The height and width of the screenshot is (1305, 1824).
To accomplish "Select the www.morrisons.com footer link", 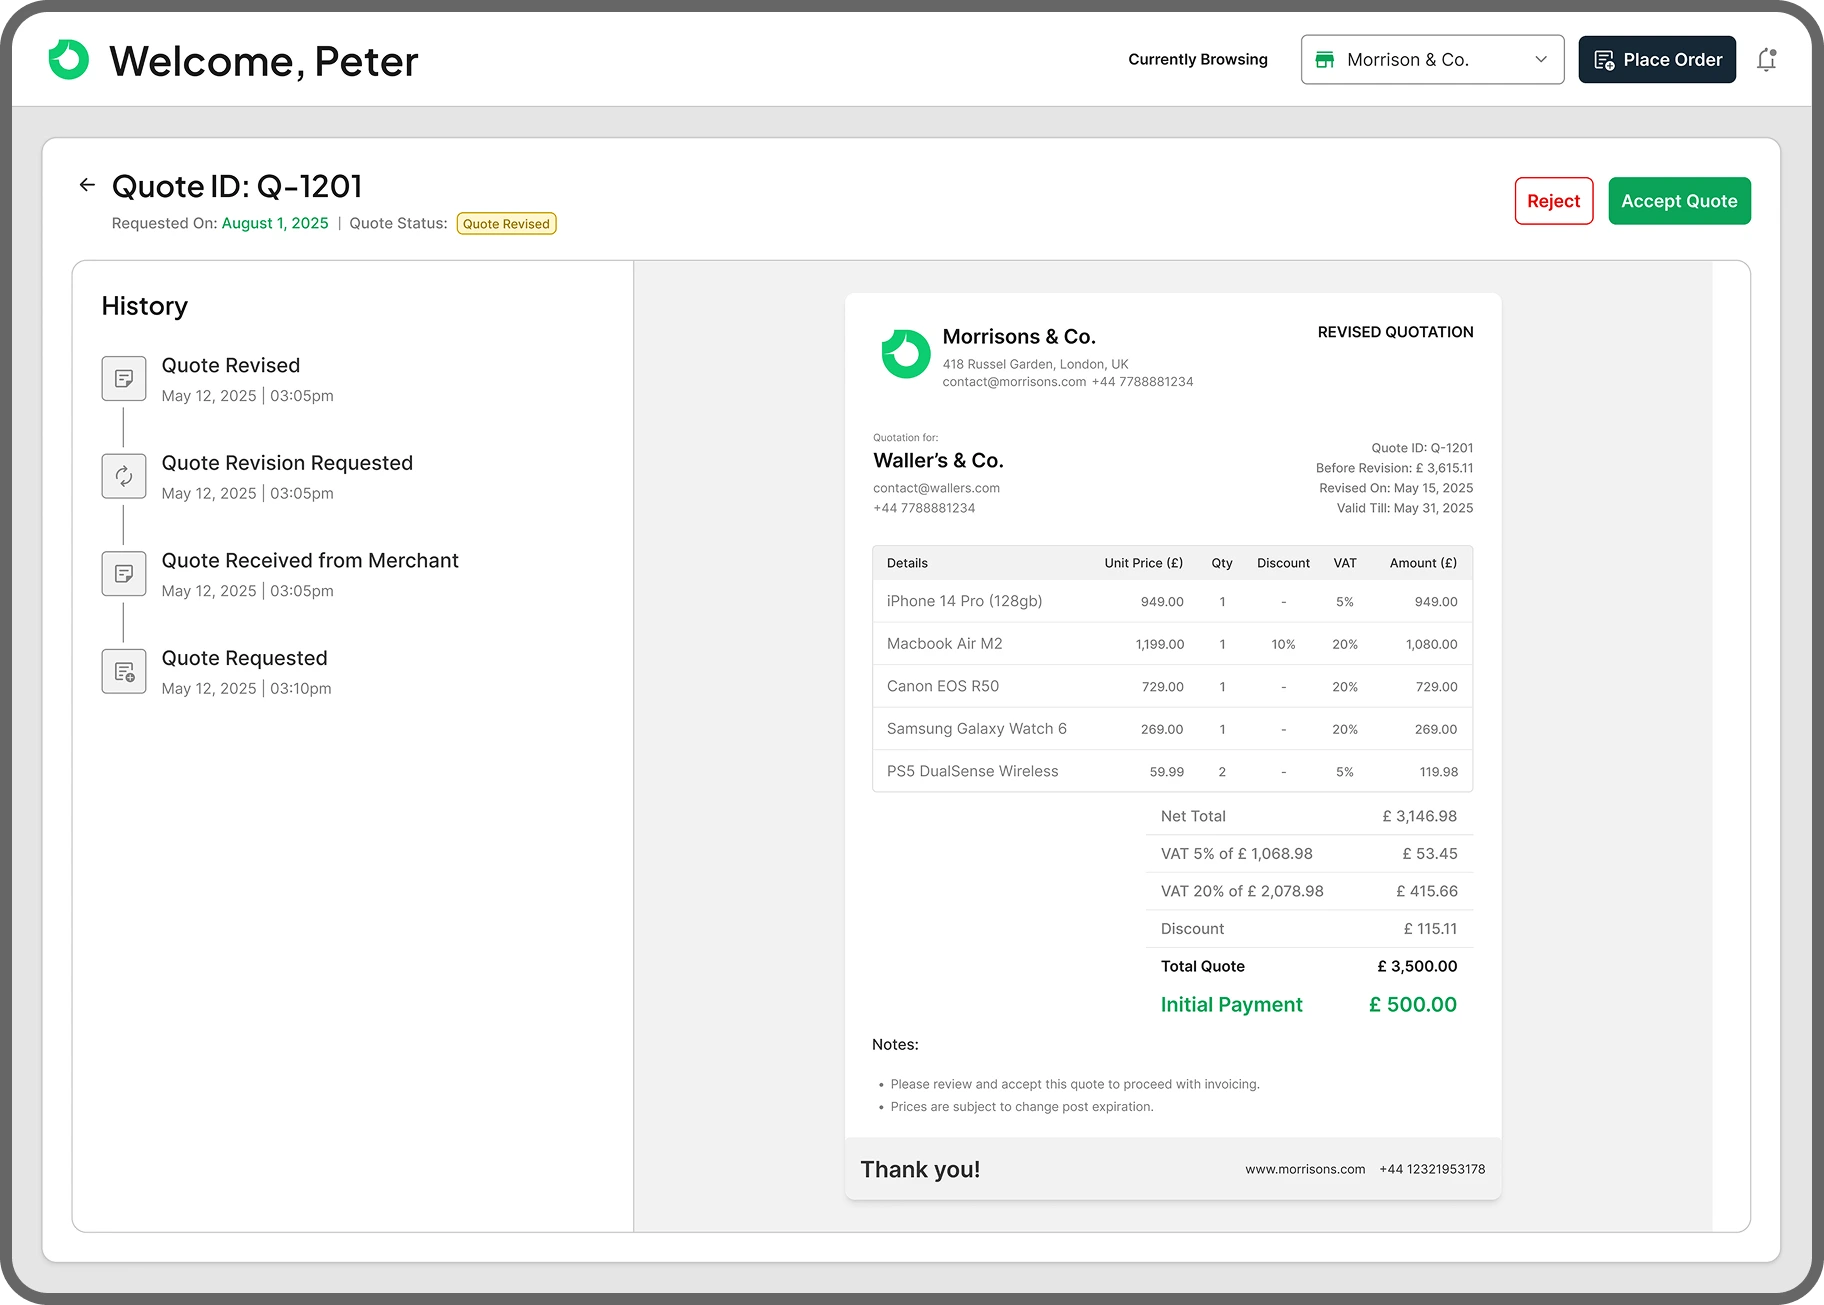I will coord(1305,1168).
